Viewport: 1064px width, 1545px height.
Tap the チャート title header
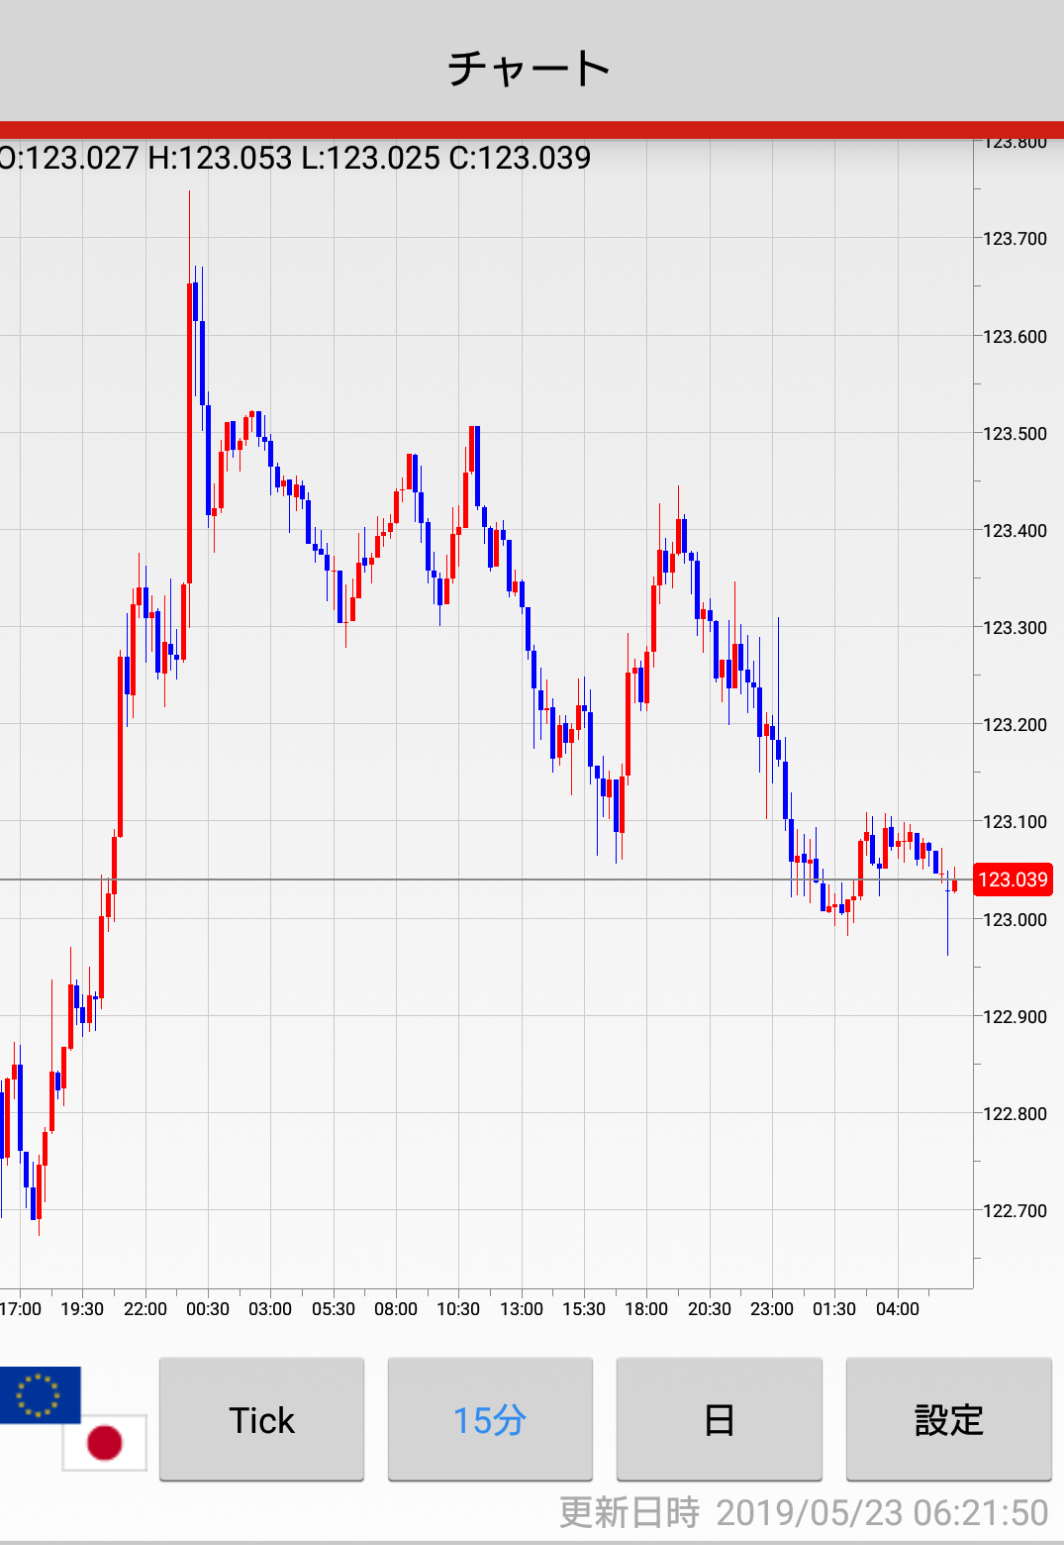point(530,68)
